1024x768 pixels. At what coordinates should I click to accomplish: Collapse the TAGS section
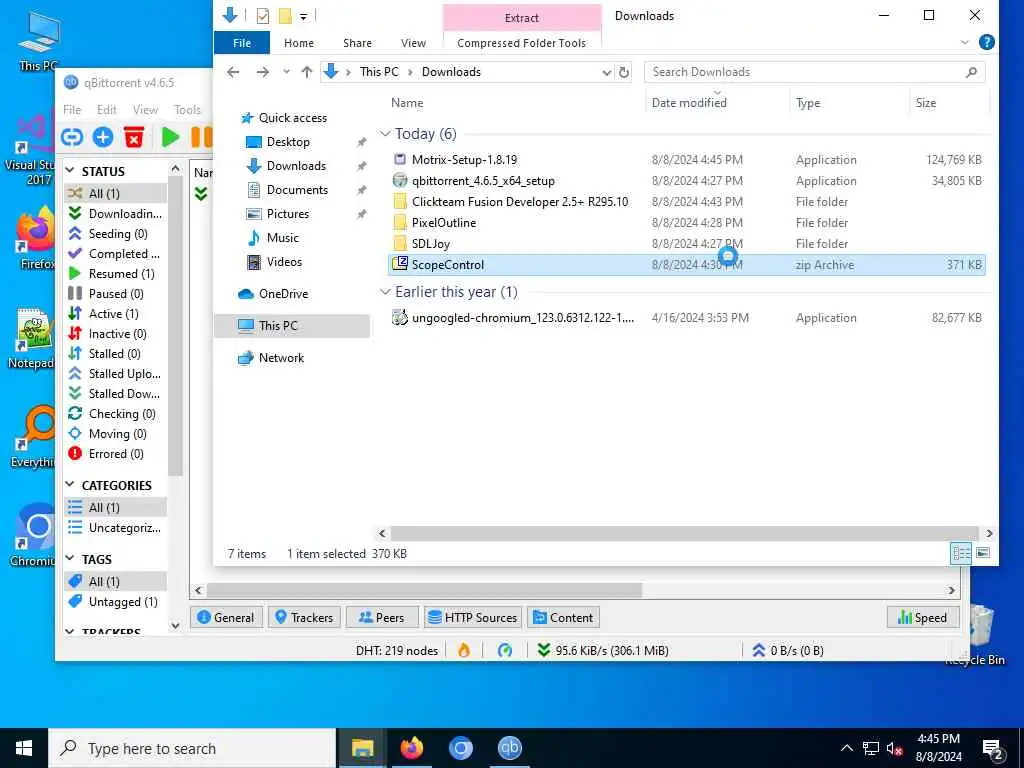(x=70, y=559)
